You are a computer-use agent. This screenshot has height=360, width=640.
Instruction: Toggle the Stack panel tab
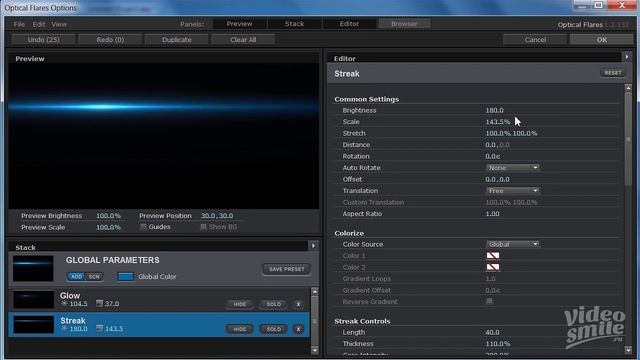point(294,24)
